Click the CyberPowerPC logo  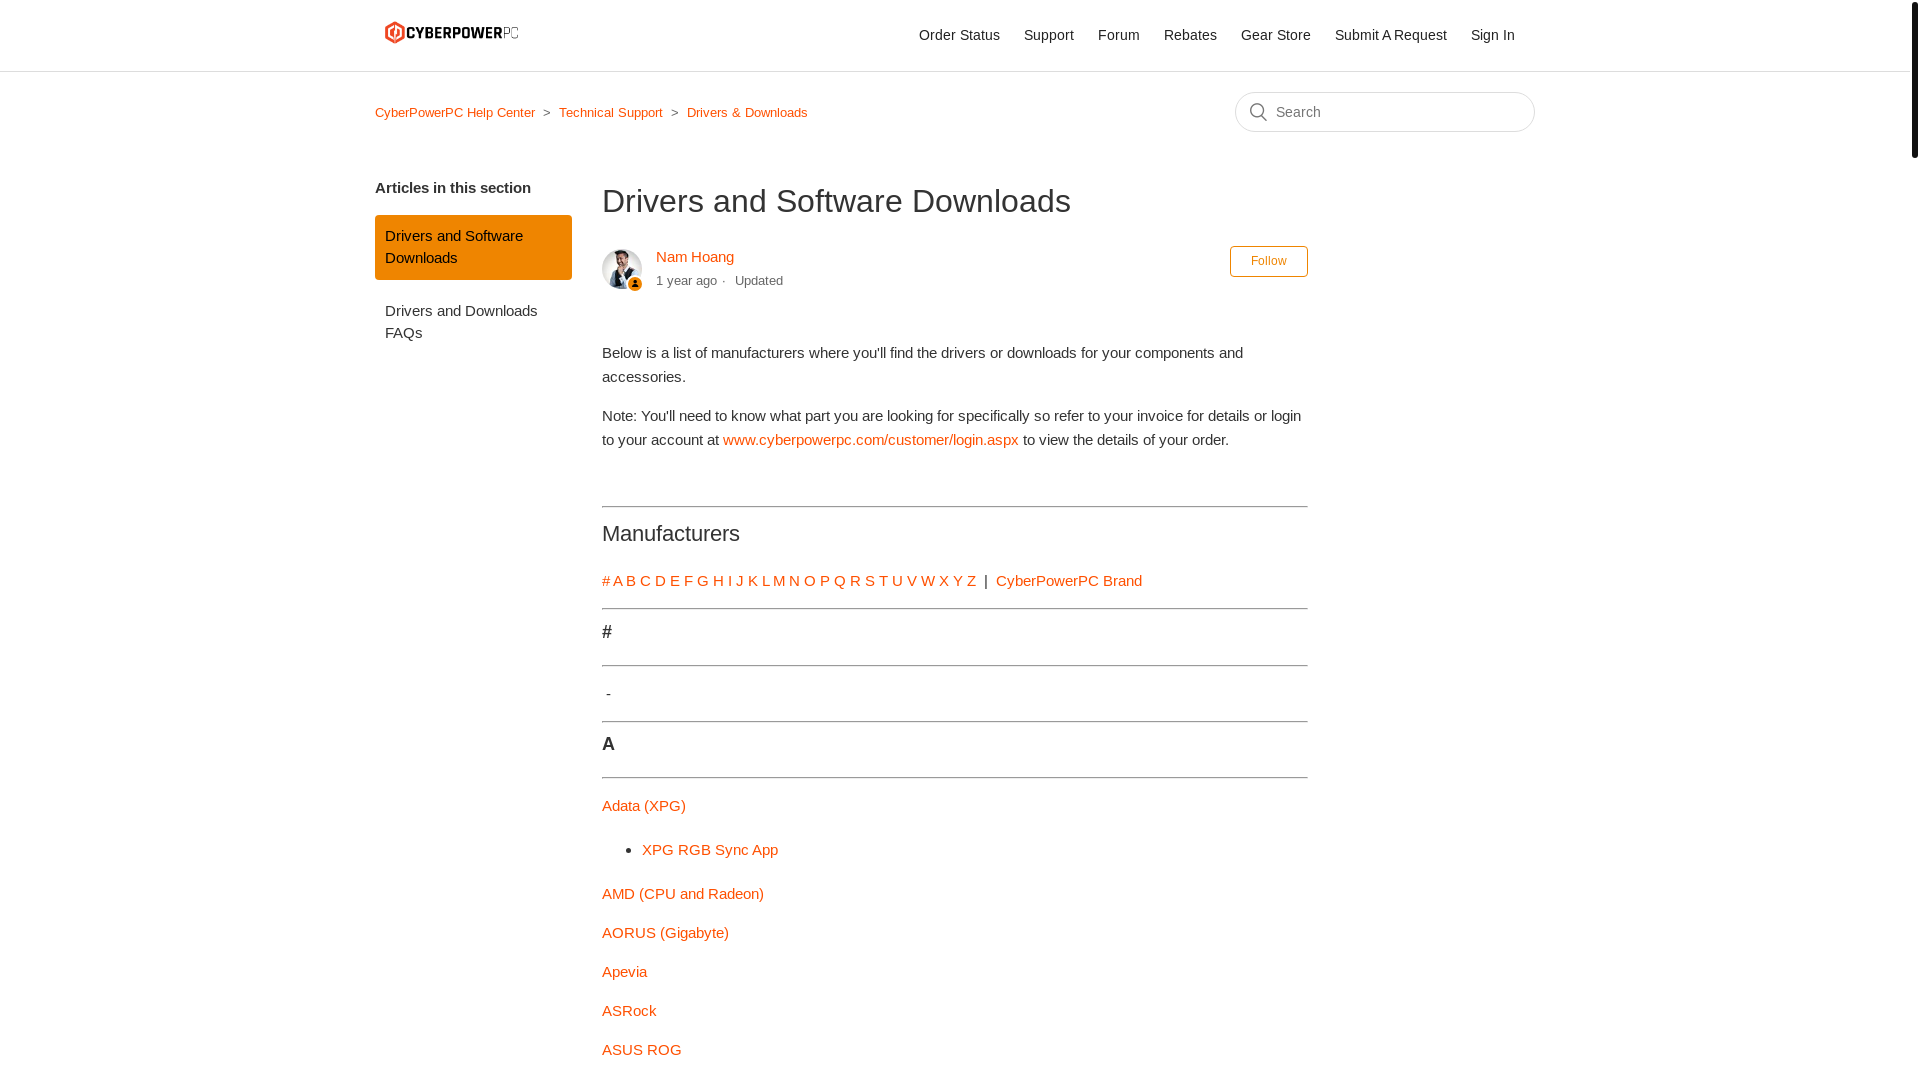tap(451, 32)
